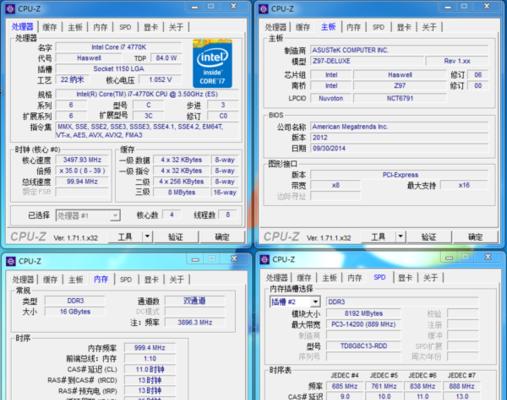Switch to SPD tab in mainboard window
This screenshot has height=400, width=507.
click(378, 27)
